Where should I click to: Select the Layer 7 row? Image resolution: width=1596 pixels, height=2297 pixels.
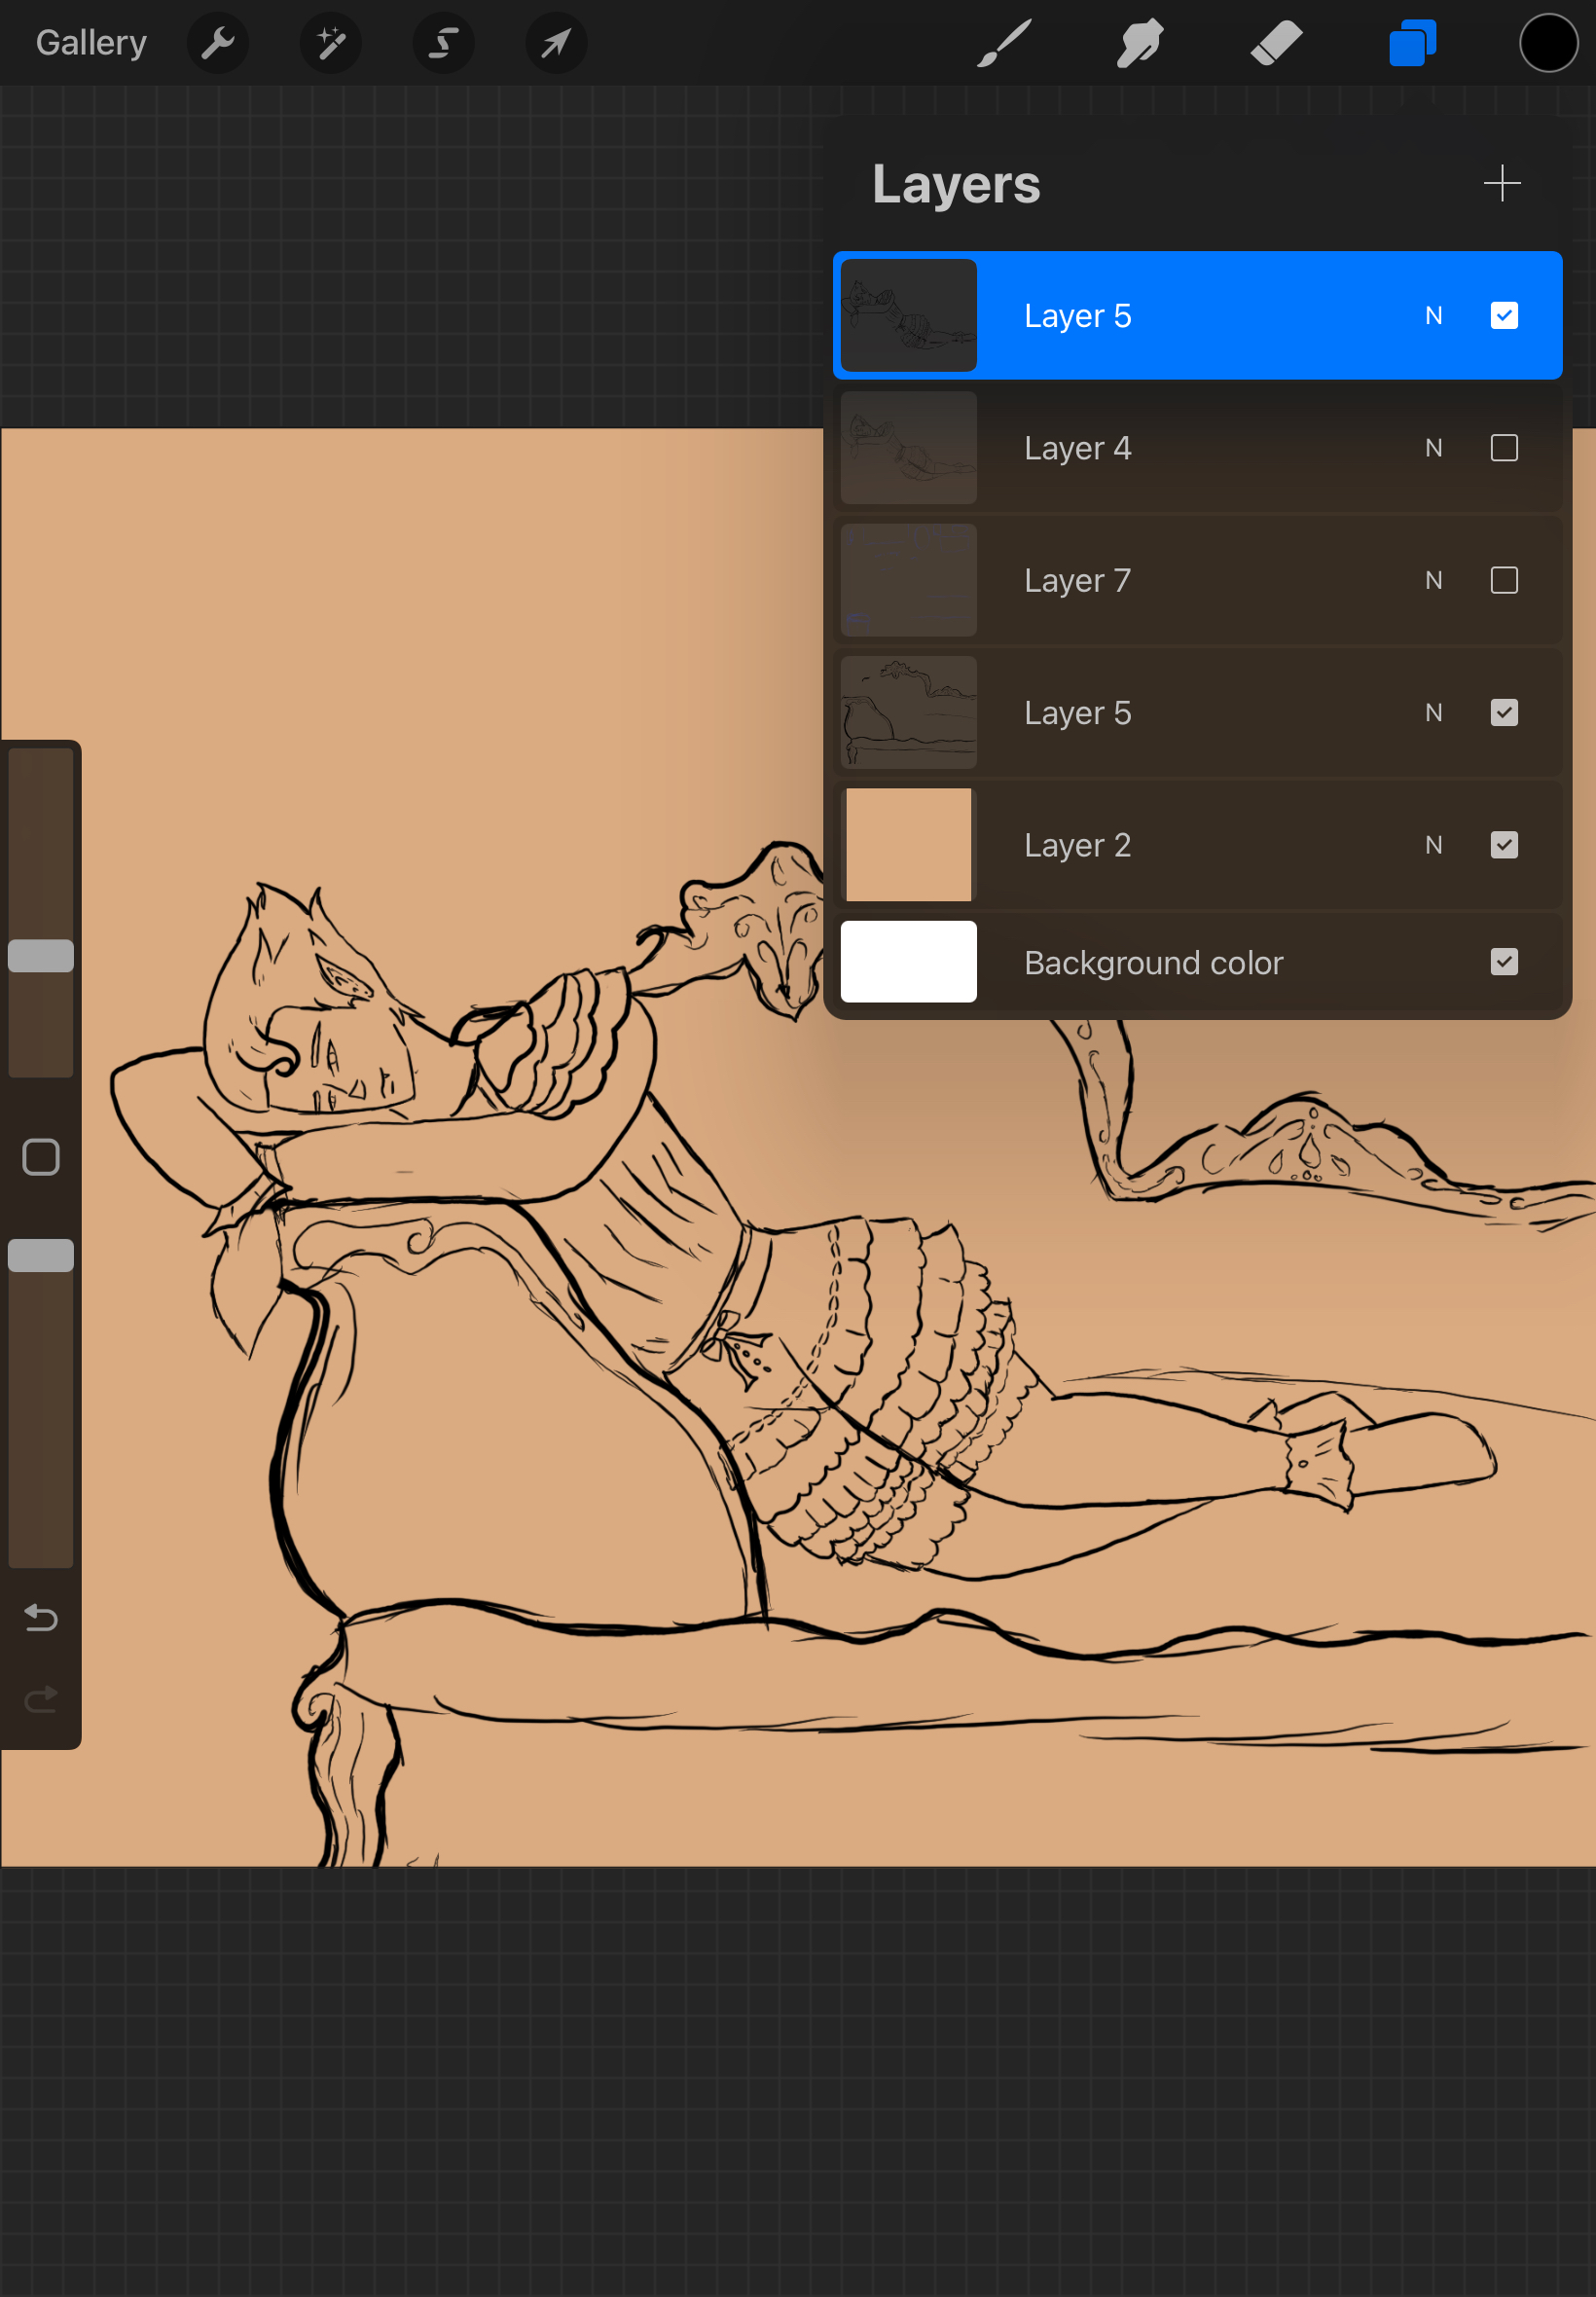[1197, 580]
